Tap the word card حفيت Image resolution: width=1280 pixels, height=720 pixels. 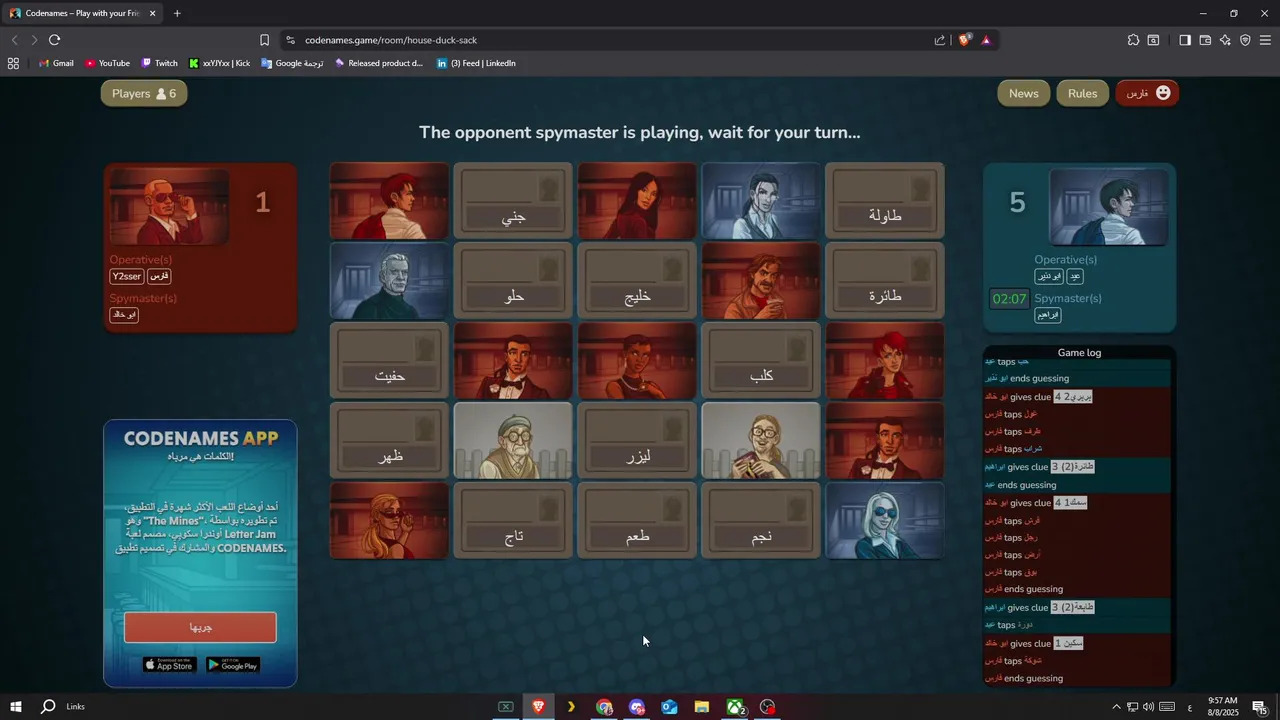point(389,361)
